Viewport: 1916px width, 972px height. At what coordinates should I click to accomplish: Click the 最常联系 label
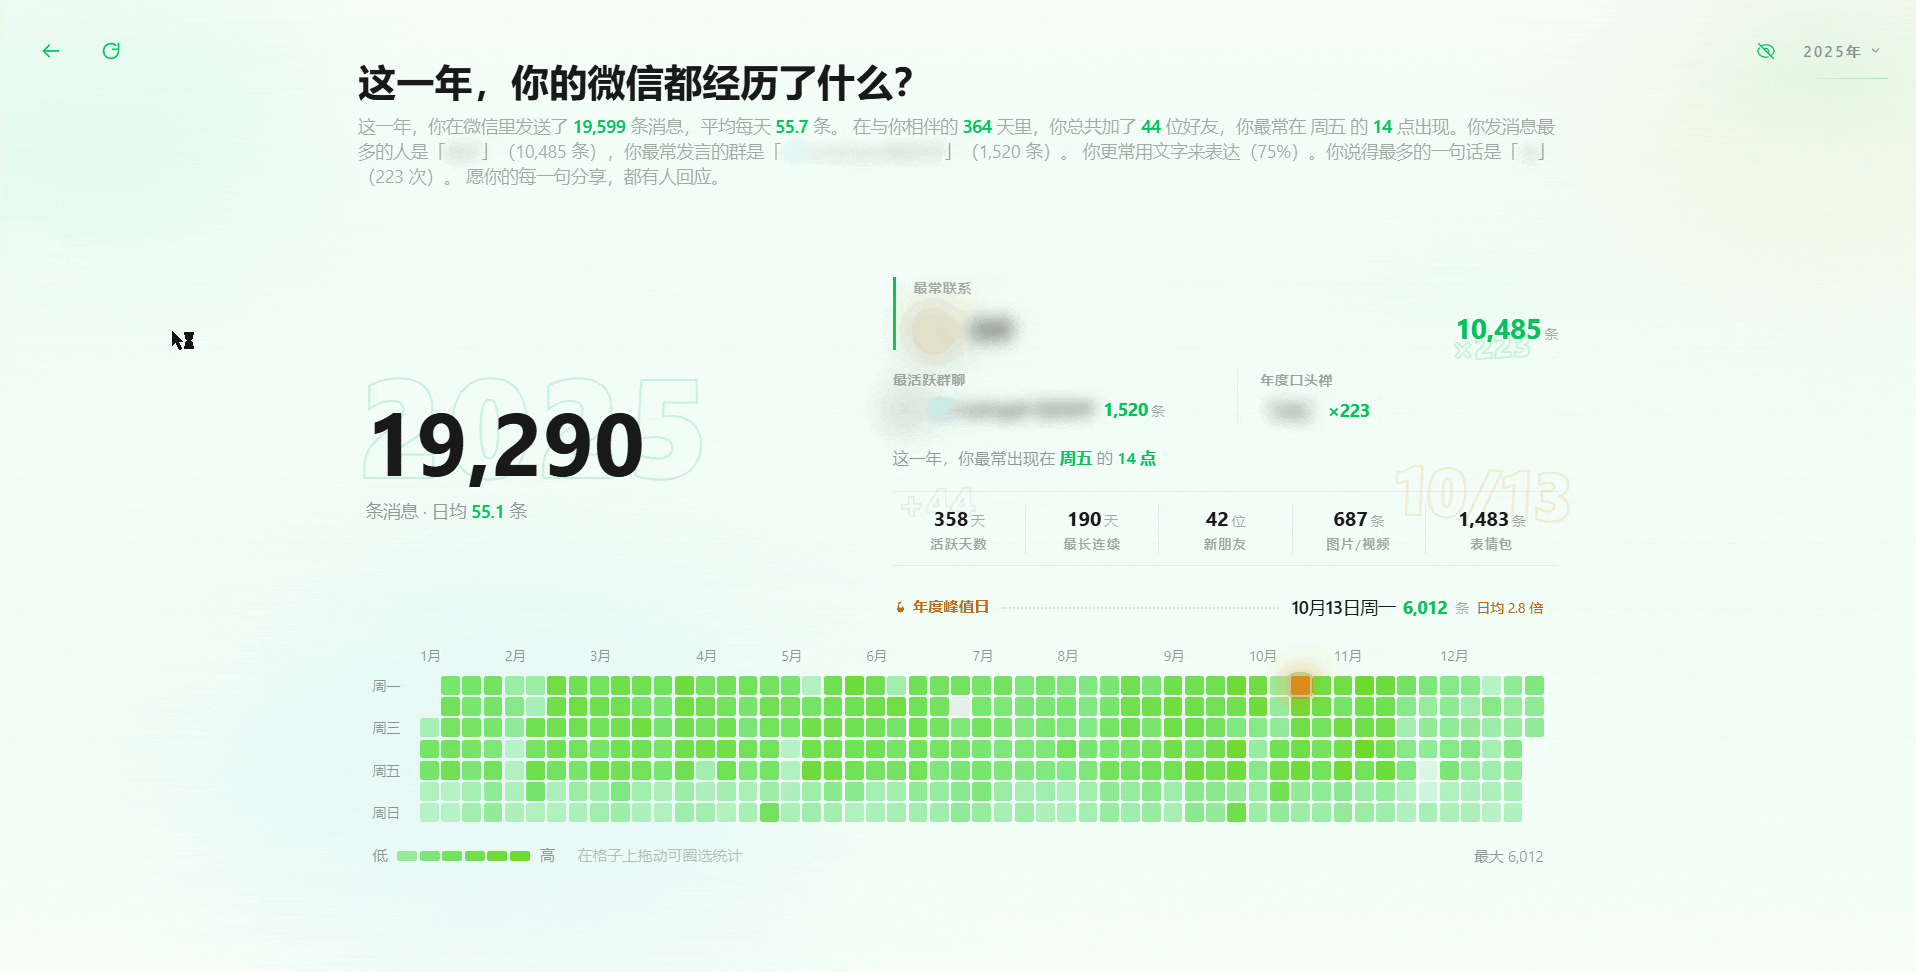tap(942, 288)
